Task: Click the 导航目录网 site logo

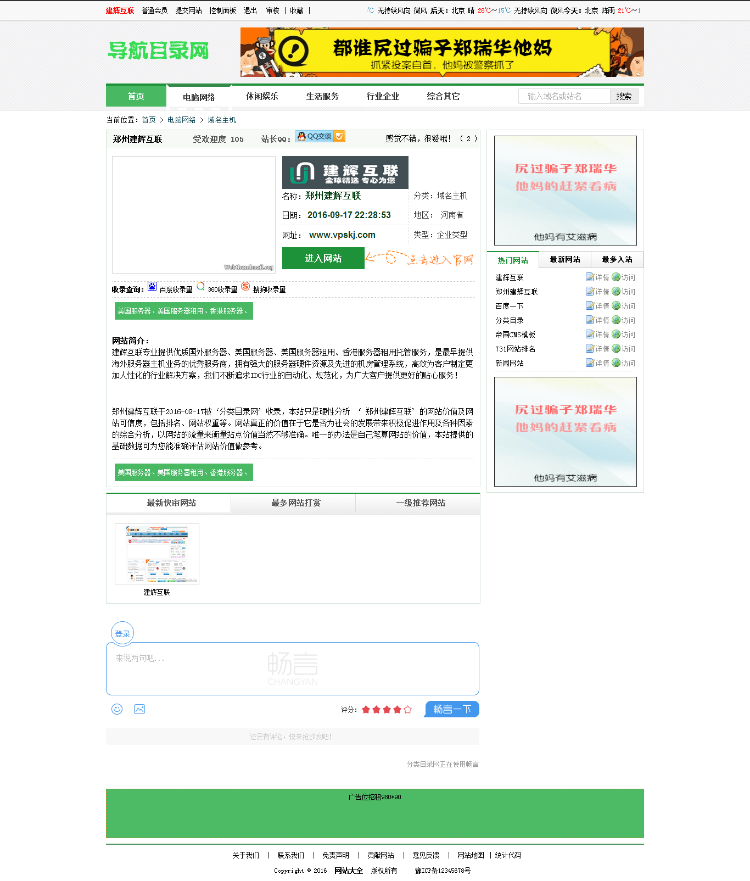Action: coord(158,51)
